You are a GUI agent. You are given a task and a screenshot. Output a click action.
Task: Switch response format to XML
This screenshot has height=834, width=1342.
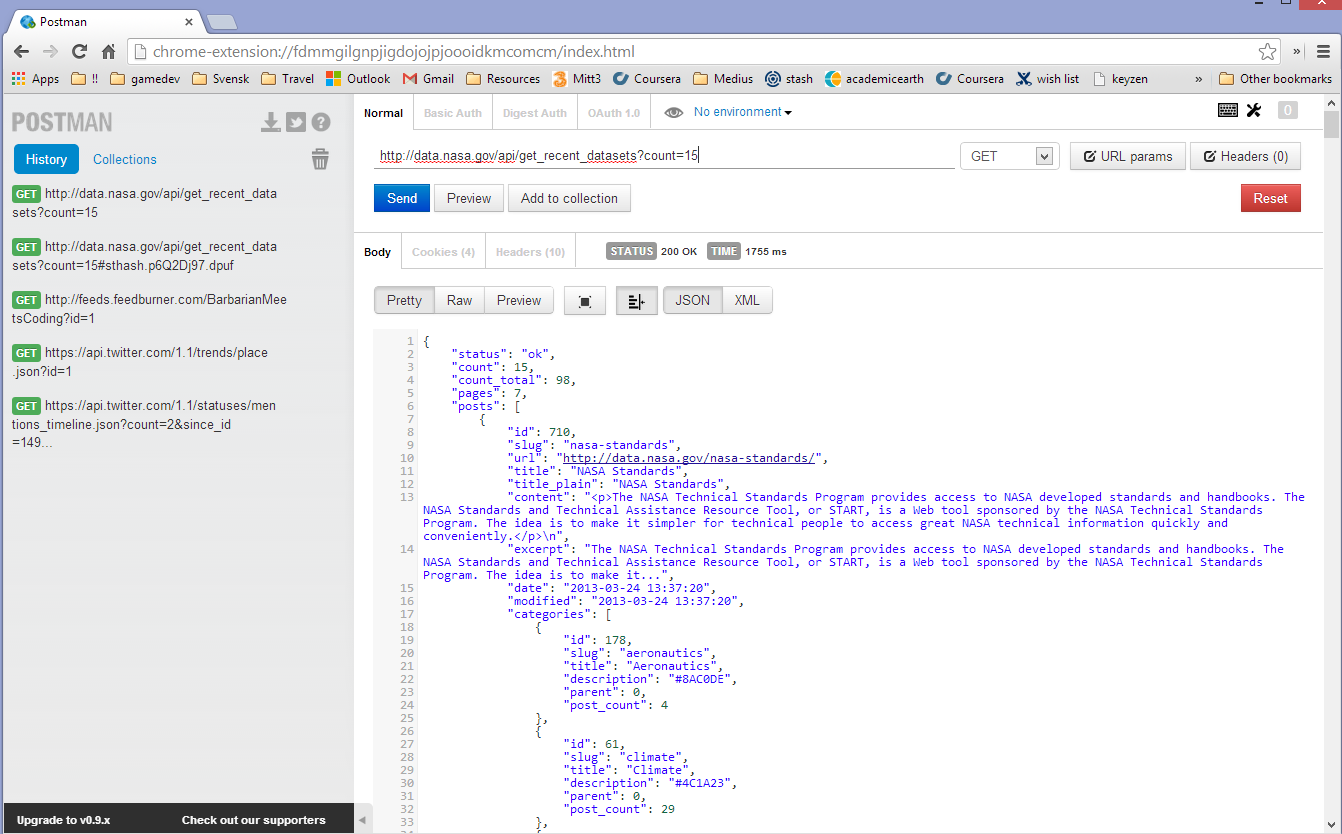(x=747, y=300)
